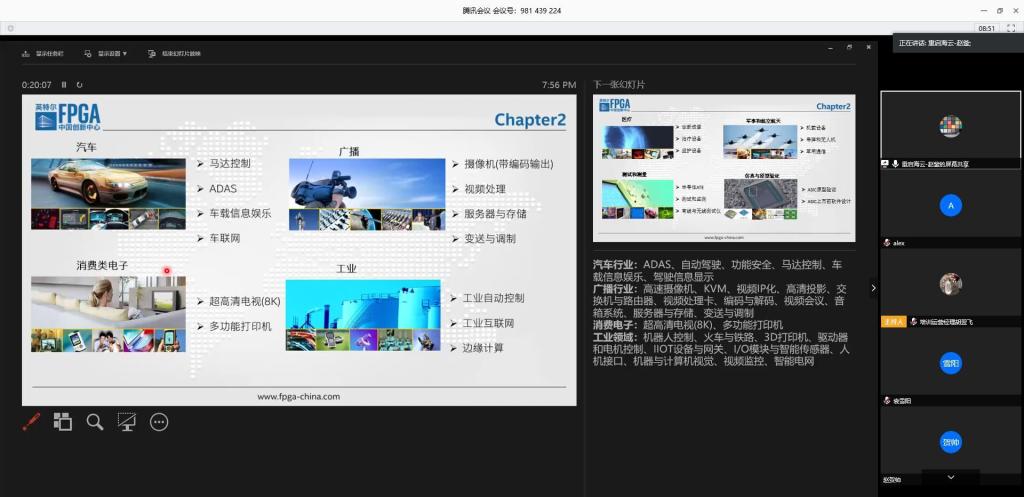Toggle black screen for the slide show
Viewport: 1024px width, 497px height.
127,422
